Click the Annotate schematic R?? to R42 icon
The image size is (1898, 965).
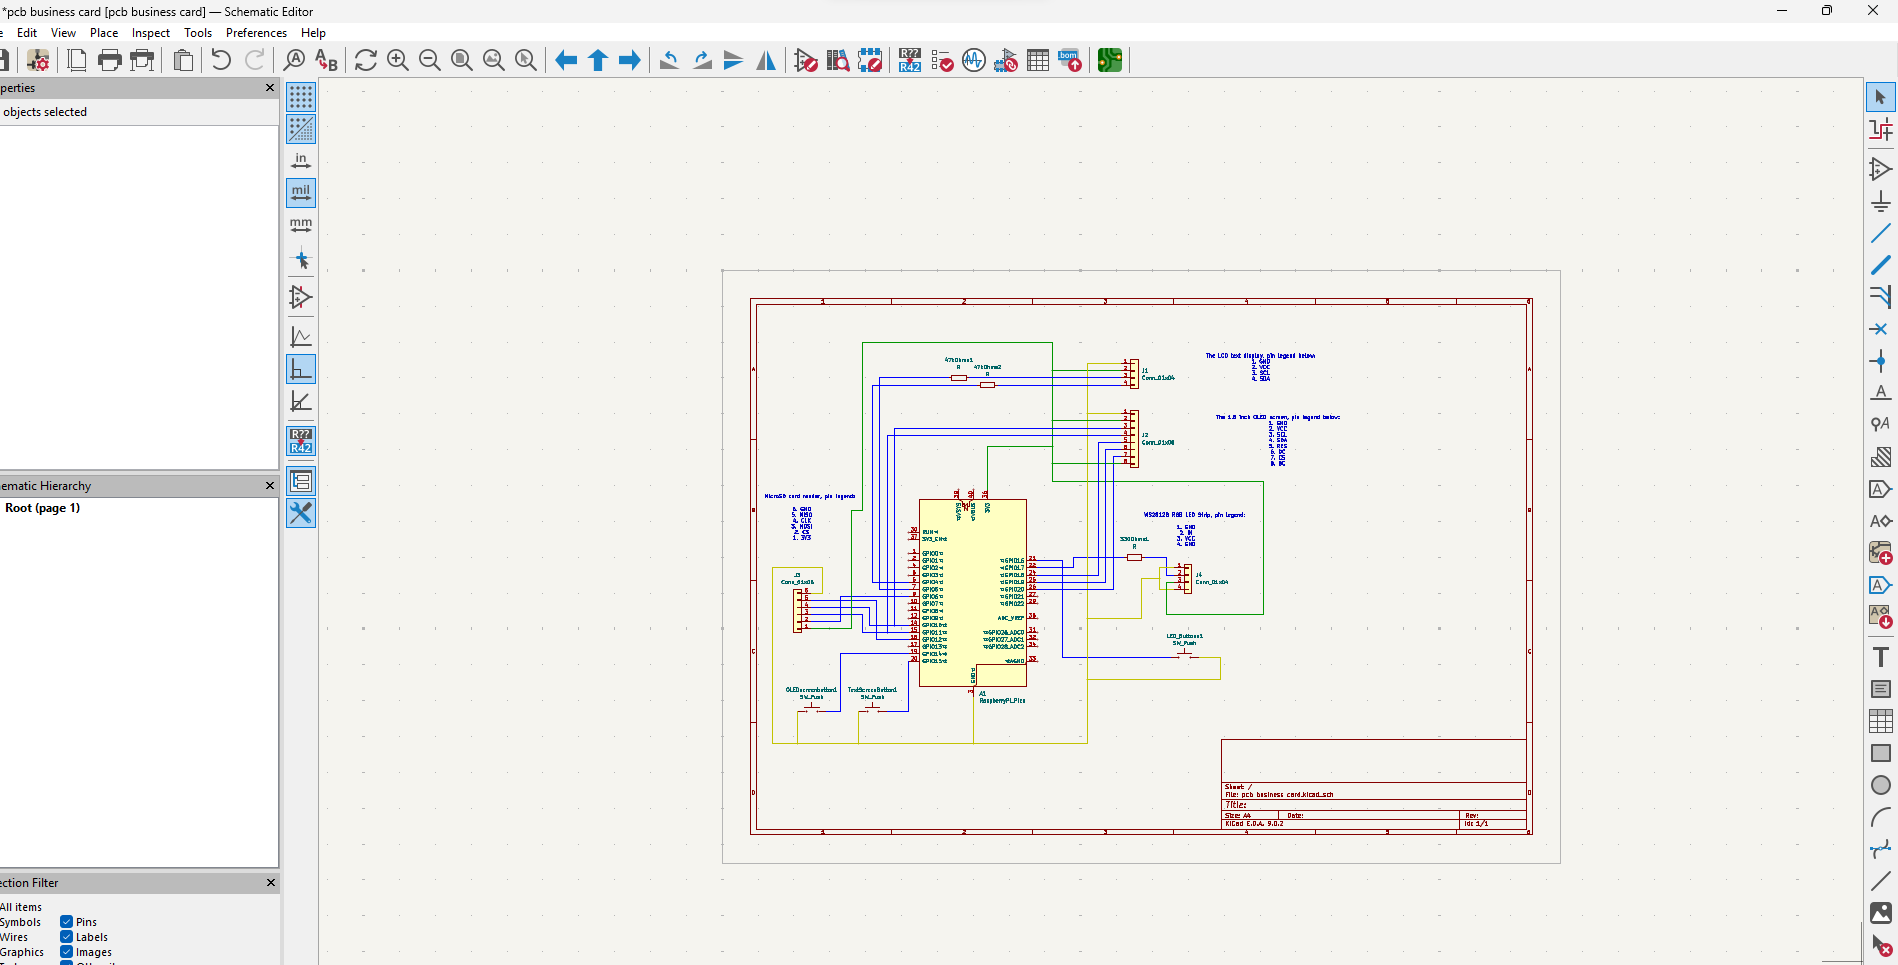[909, 60]
